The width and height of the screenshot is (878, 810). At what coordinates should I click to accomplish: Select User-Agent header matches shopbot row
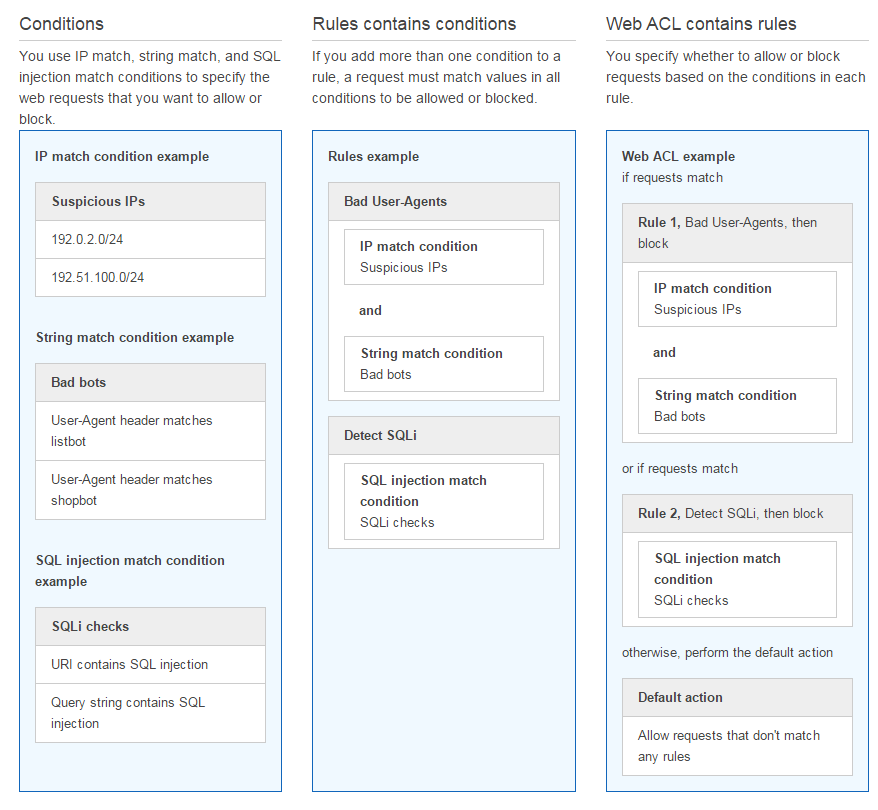pos(150,490)
